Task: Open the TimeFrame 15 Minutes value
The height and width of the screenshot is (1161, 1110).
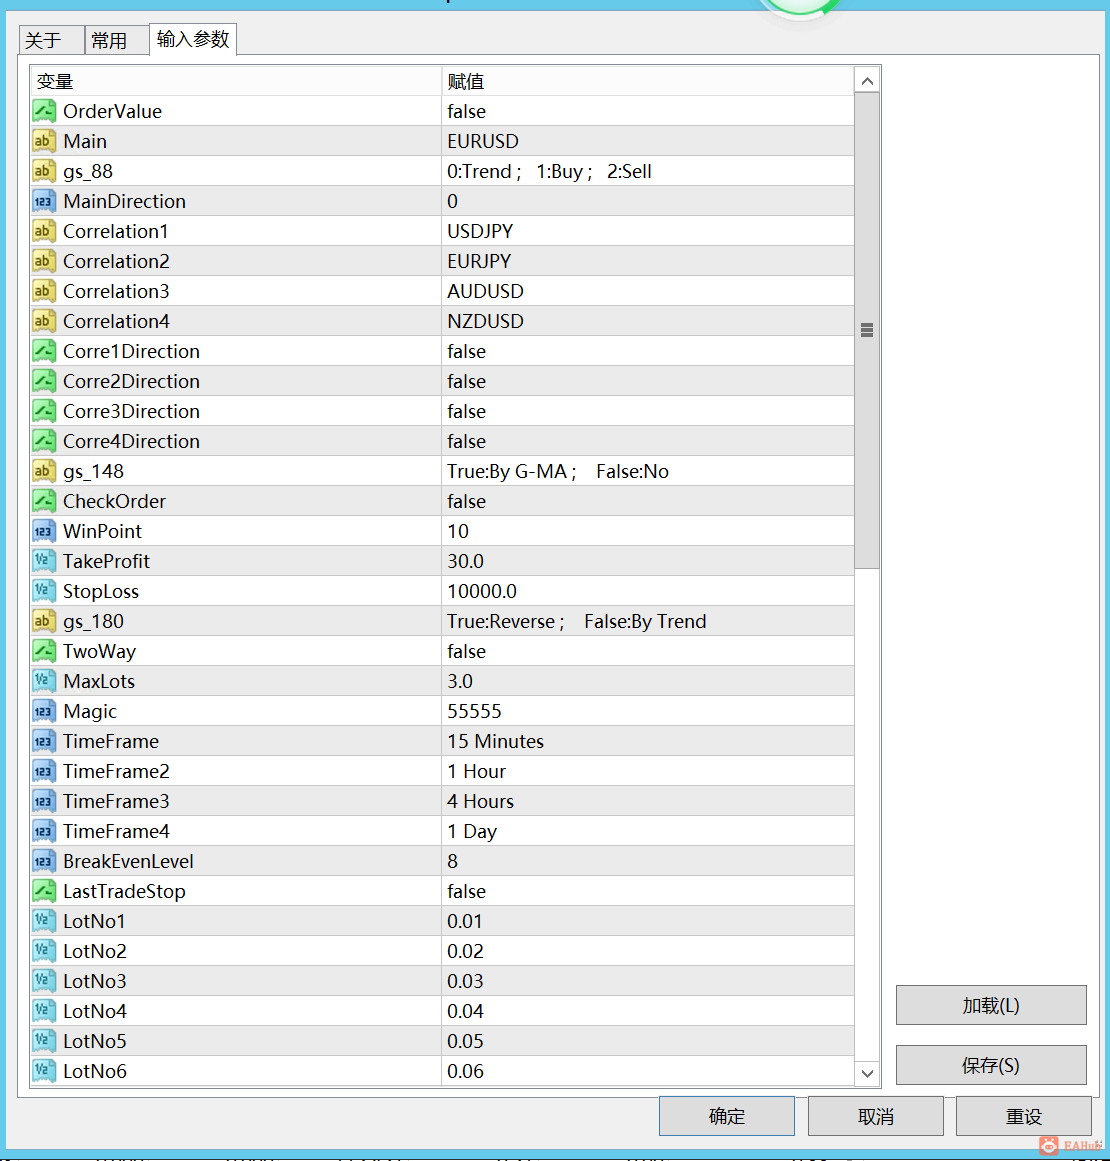Action: 647,740
